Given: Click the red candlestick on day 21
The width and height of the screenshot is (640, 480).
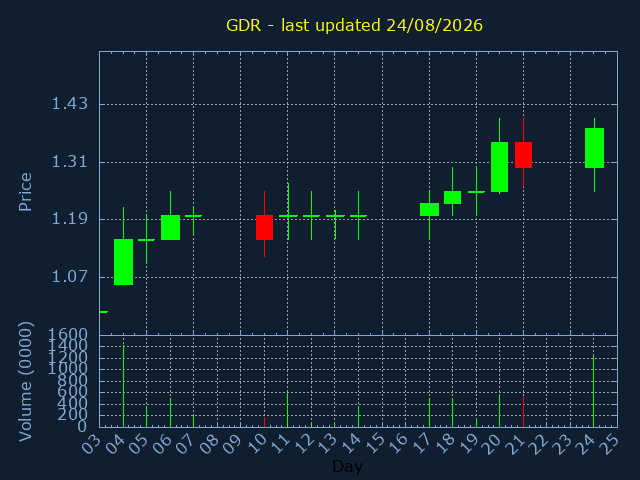Looking at the screenshot, I should click(523, 155).
